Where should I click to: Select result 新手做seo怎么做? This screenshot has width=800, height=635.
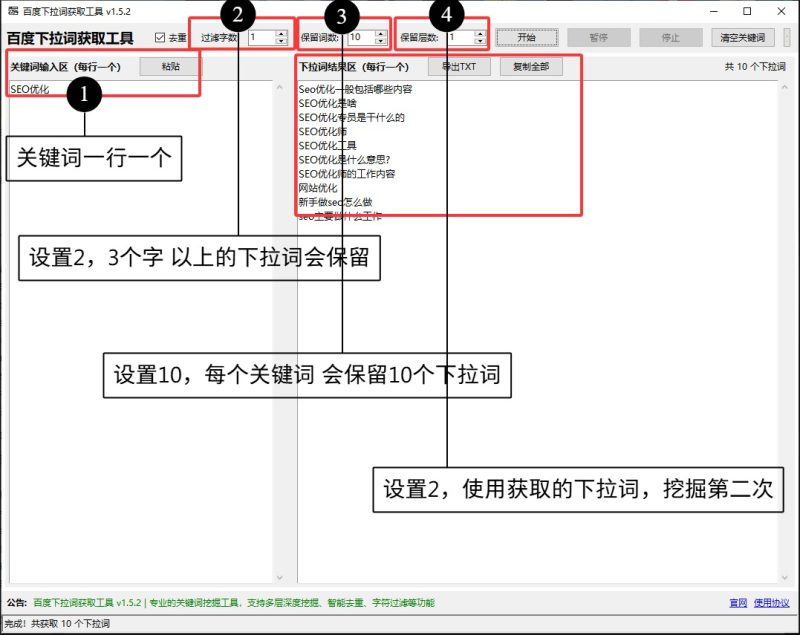pos(335,202)
